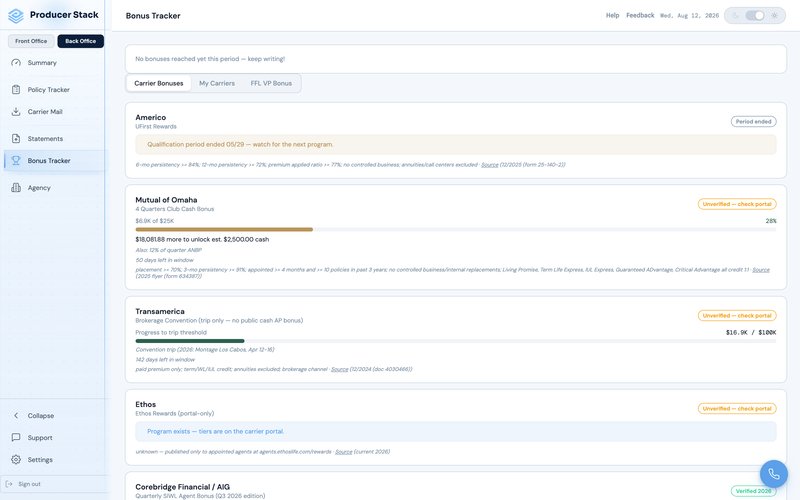Click the Mutual of Omaha progress bar

pos(456,230)
